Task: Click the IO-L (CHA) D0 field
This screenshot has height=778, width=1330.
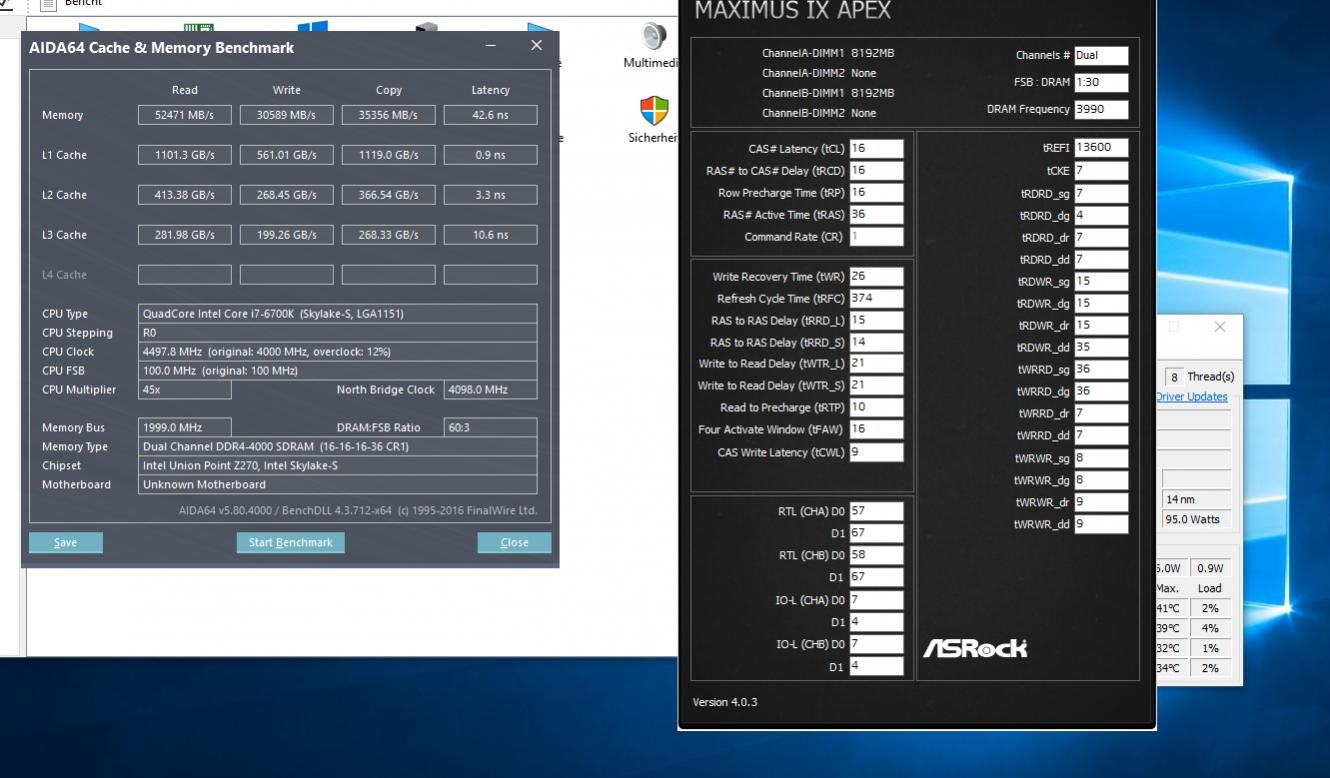Action: 876,600
